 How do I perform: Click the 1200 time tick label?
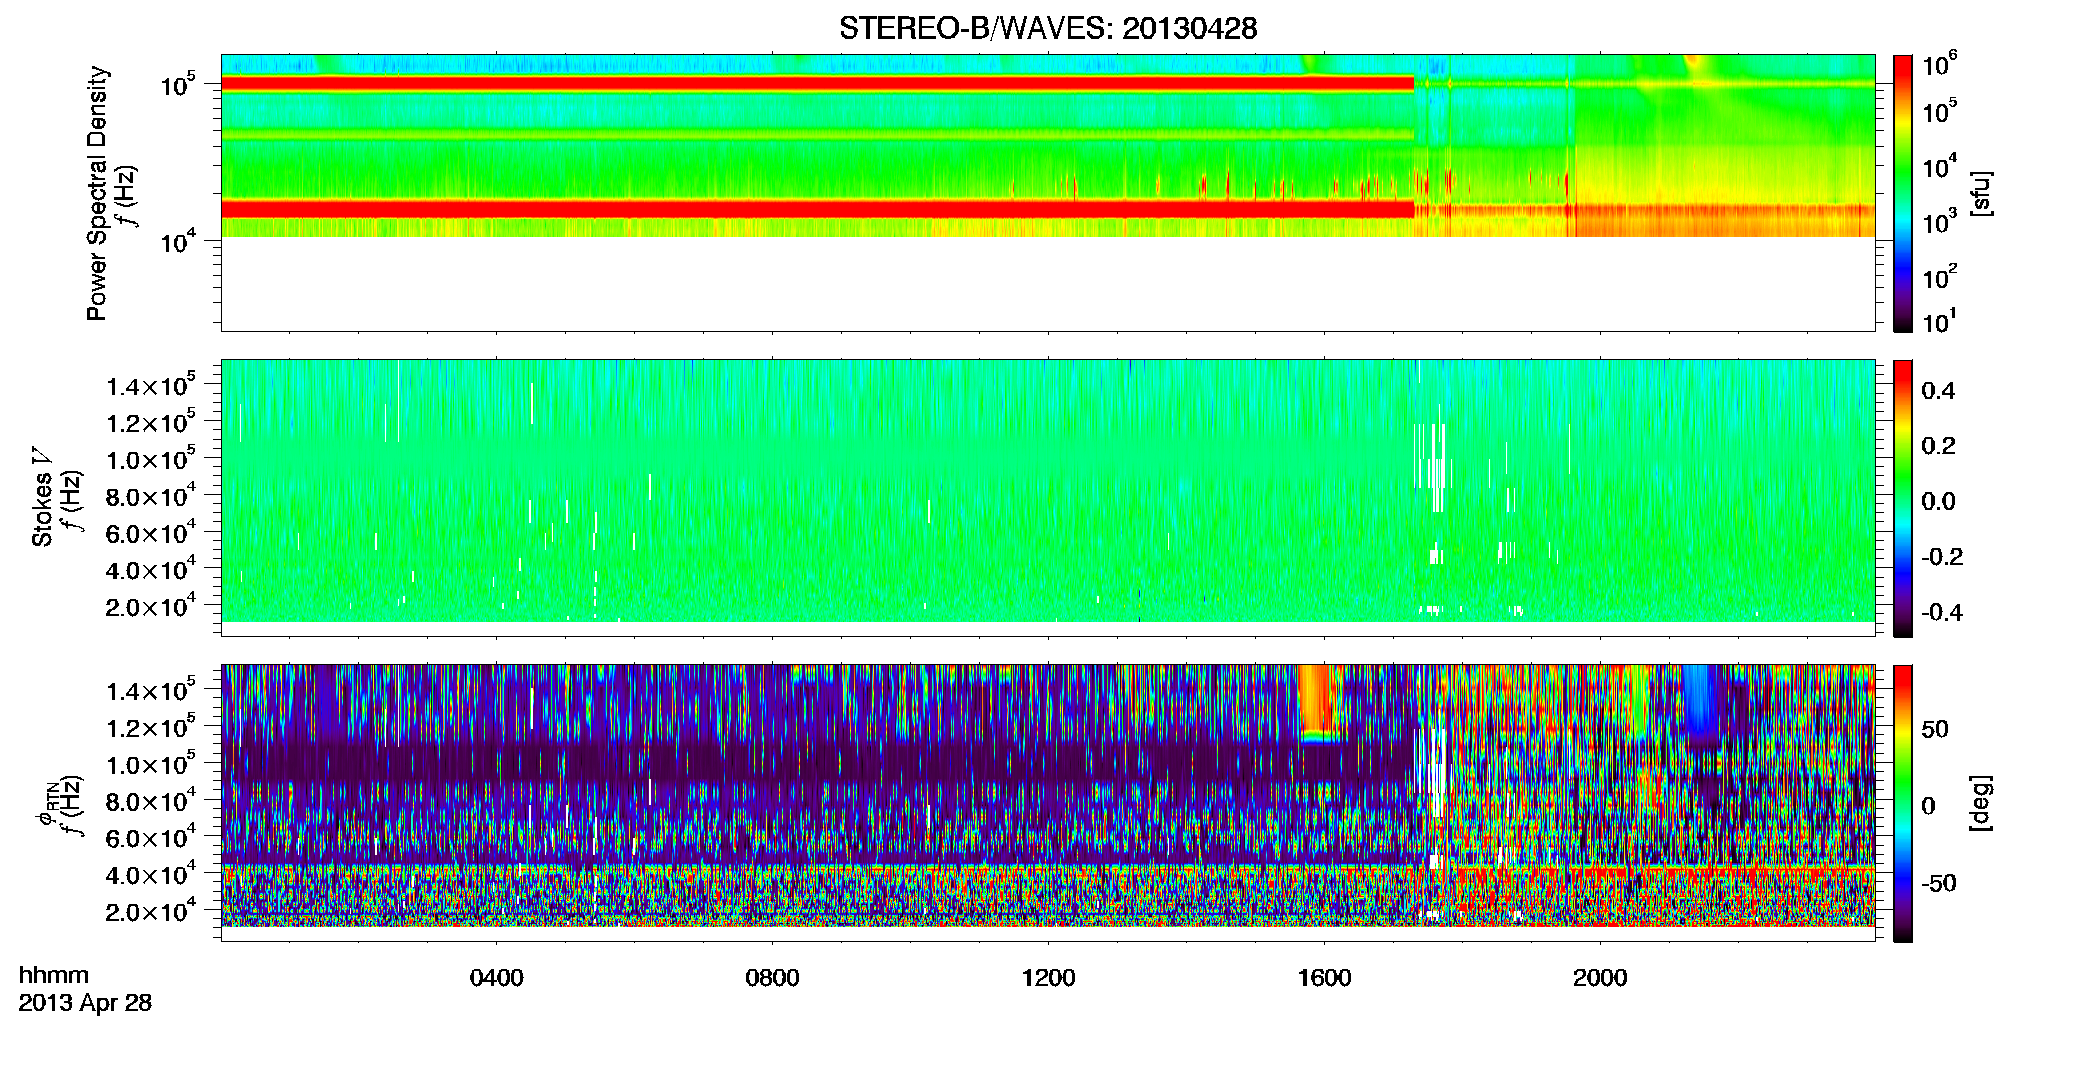1048,978
